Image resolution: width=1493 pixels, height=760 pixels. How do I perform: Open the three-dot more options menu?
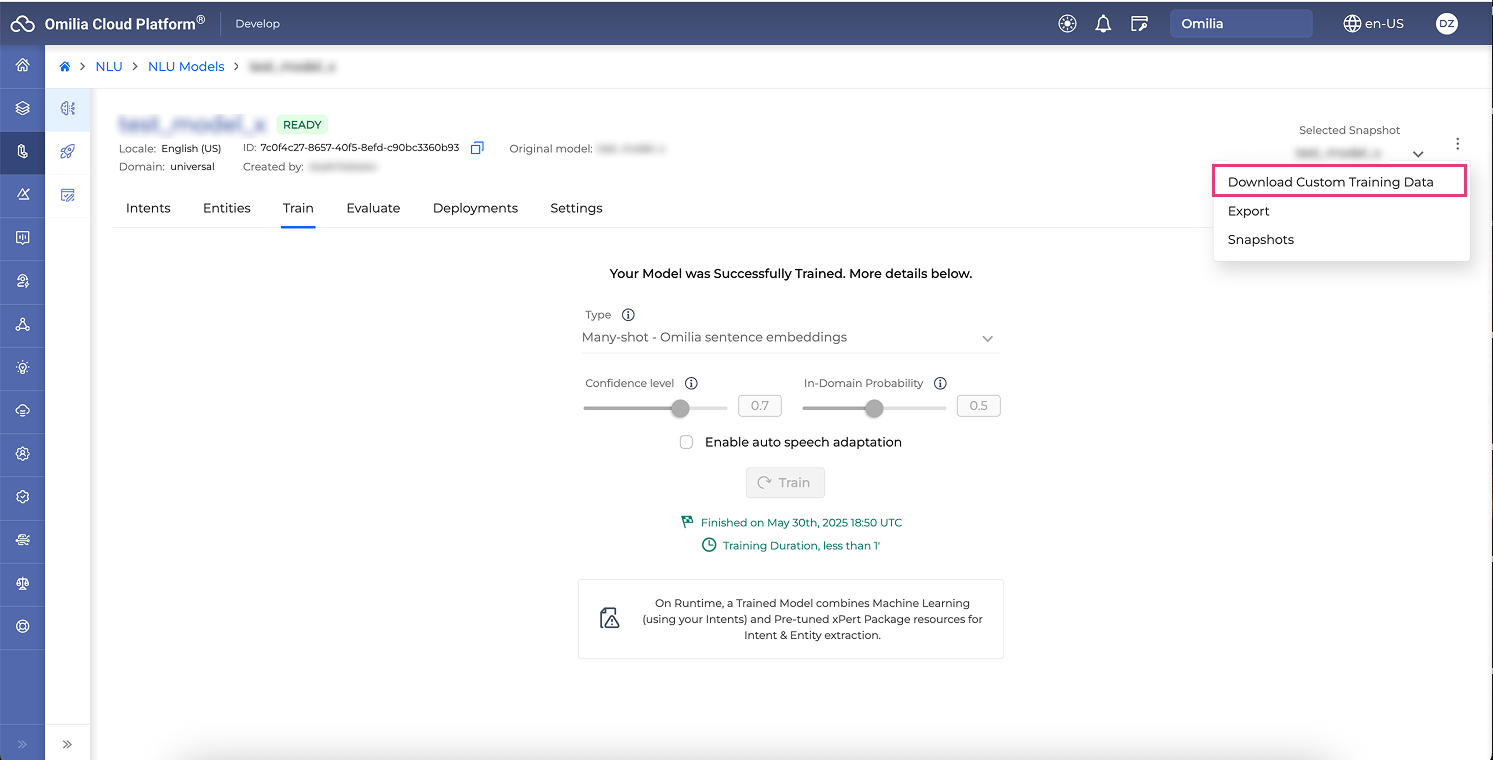(1458, 144)
